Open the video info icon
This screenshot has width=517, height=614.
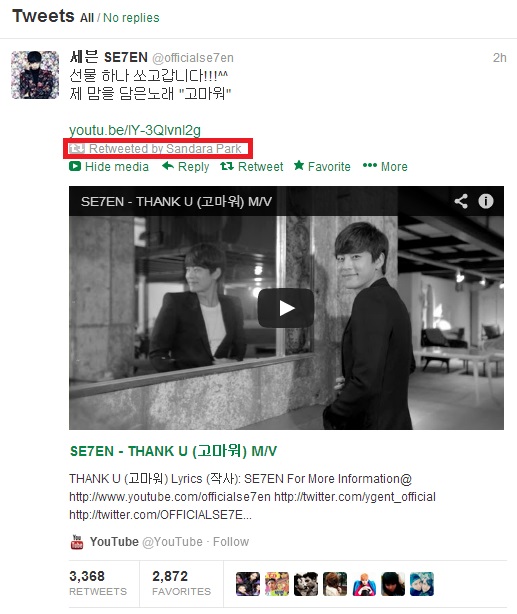(x=486, y=201)
